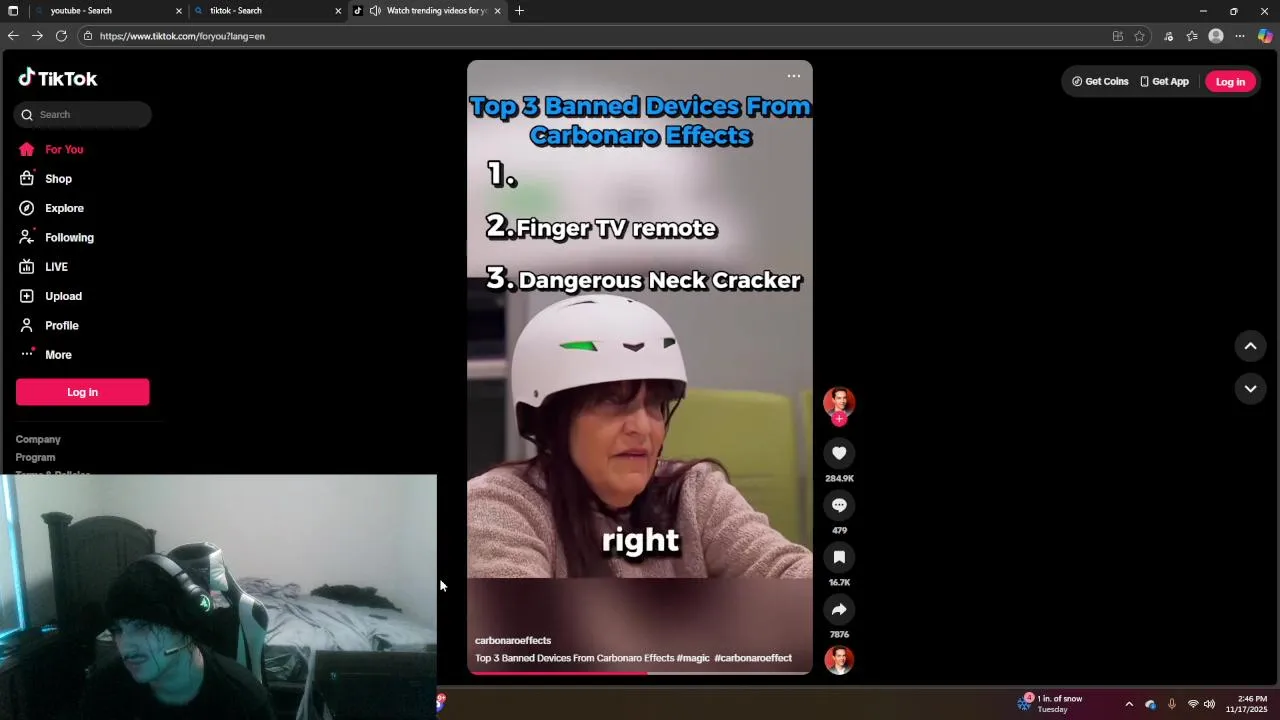1280x720 pixels.
Task: Click the browser forward arrow
Action: click(x=37, y=36)
